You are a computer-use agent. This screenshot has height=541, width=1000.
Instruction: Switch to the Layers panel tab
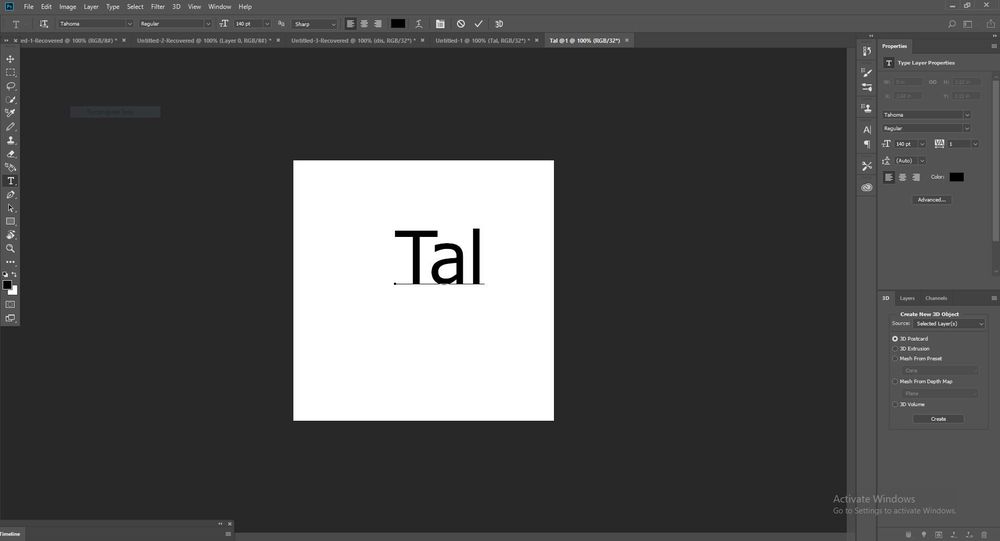[907, 298]
